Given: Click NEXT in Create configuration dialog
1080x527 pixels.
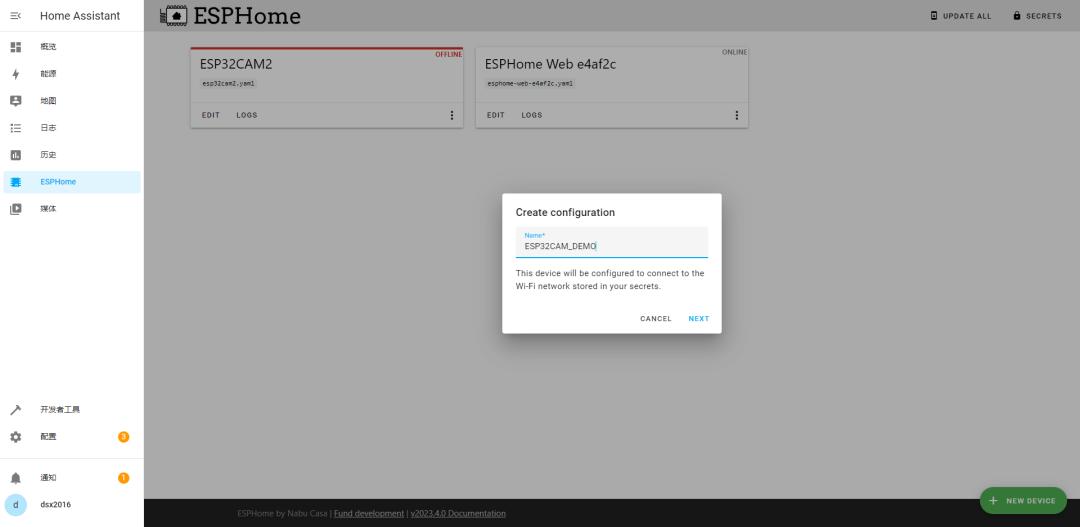Looking at the screenshot, I should (698, 319).
